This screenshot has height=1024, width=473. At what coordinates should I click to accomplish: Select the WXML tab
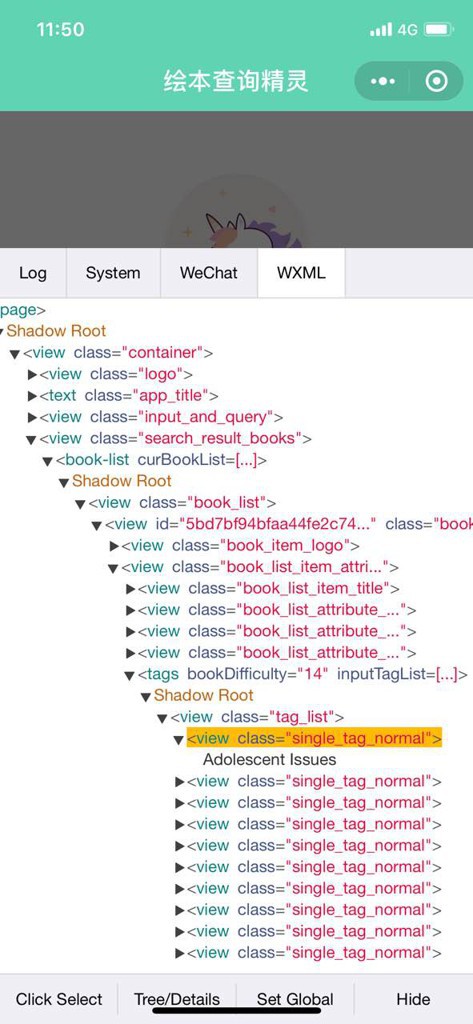point(301,273)
